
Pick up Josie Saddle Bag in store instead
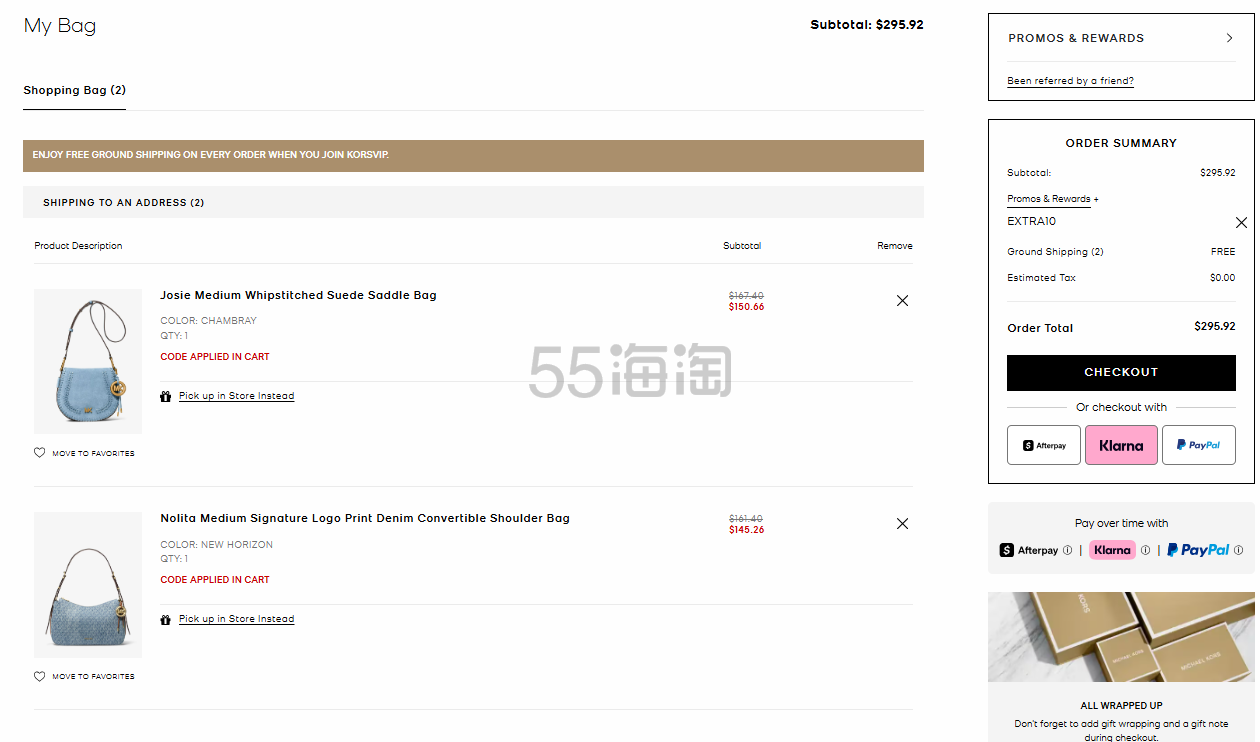[x=236, y=396]
